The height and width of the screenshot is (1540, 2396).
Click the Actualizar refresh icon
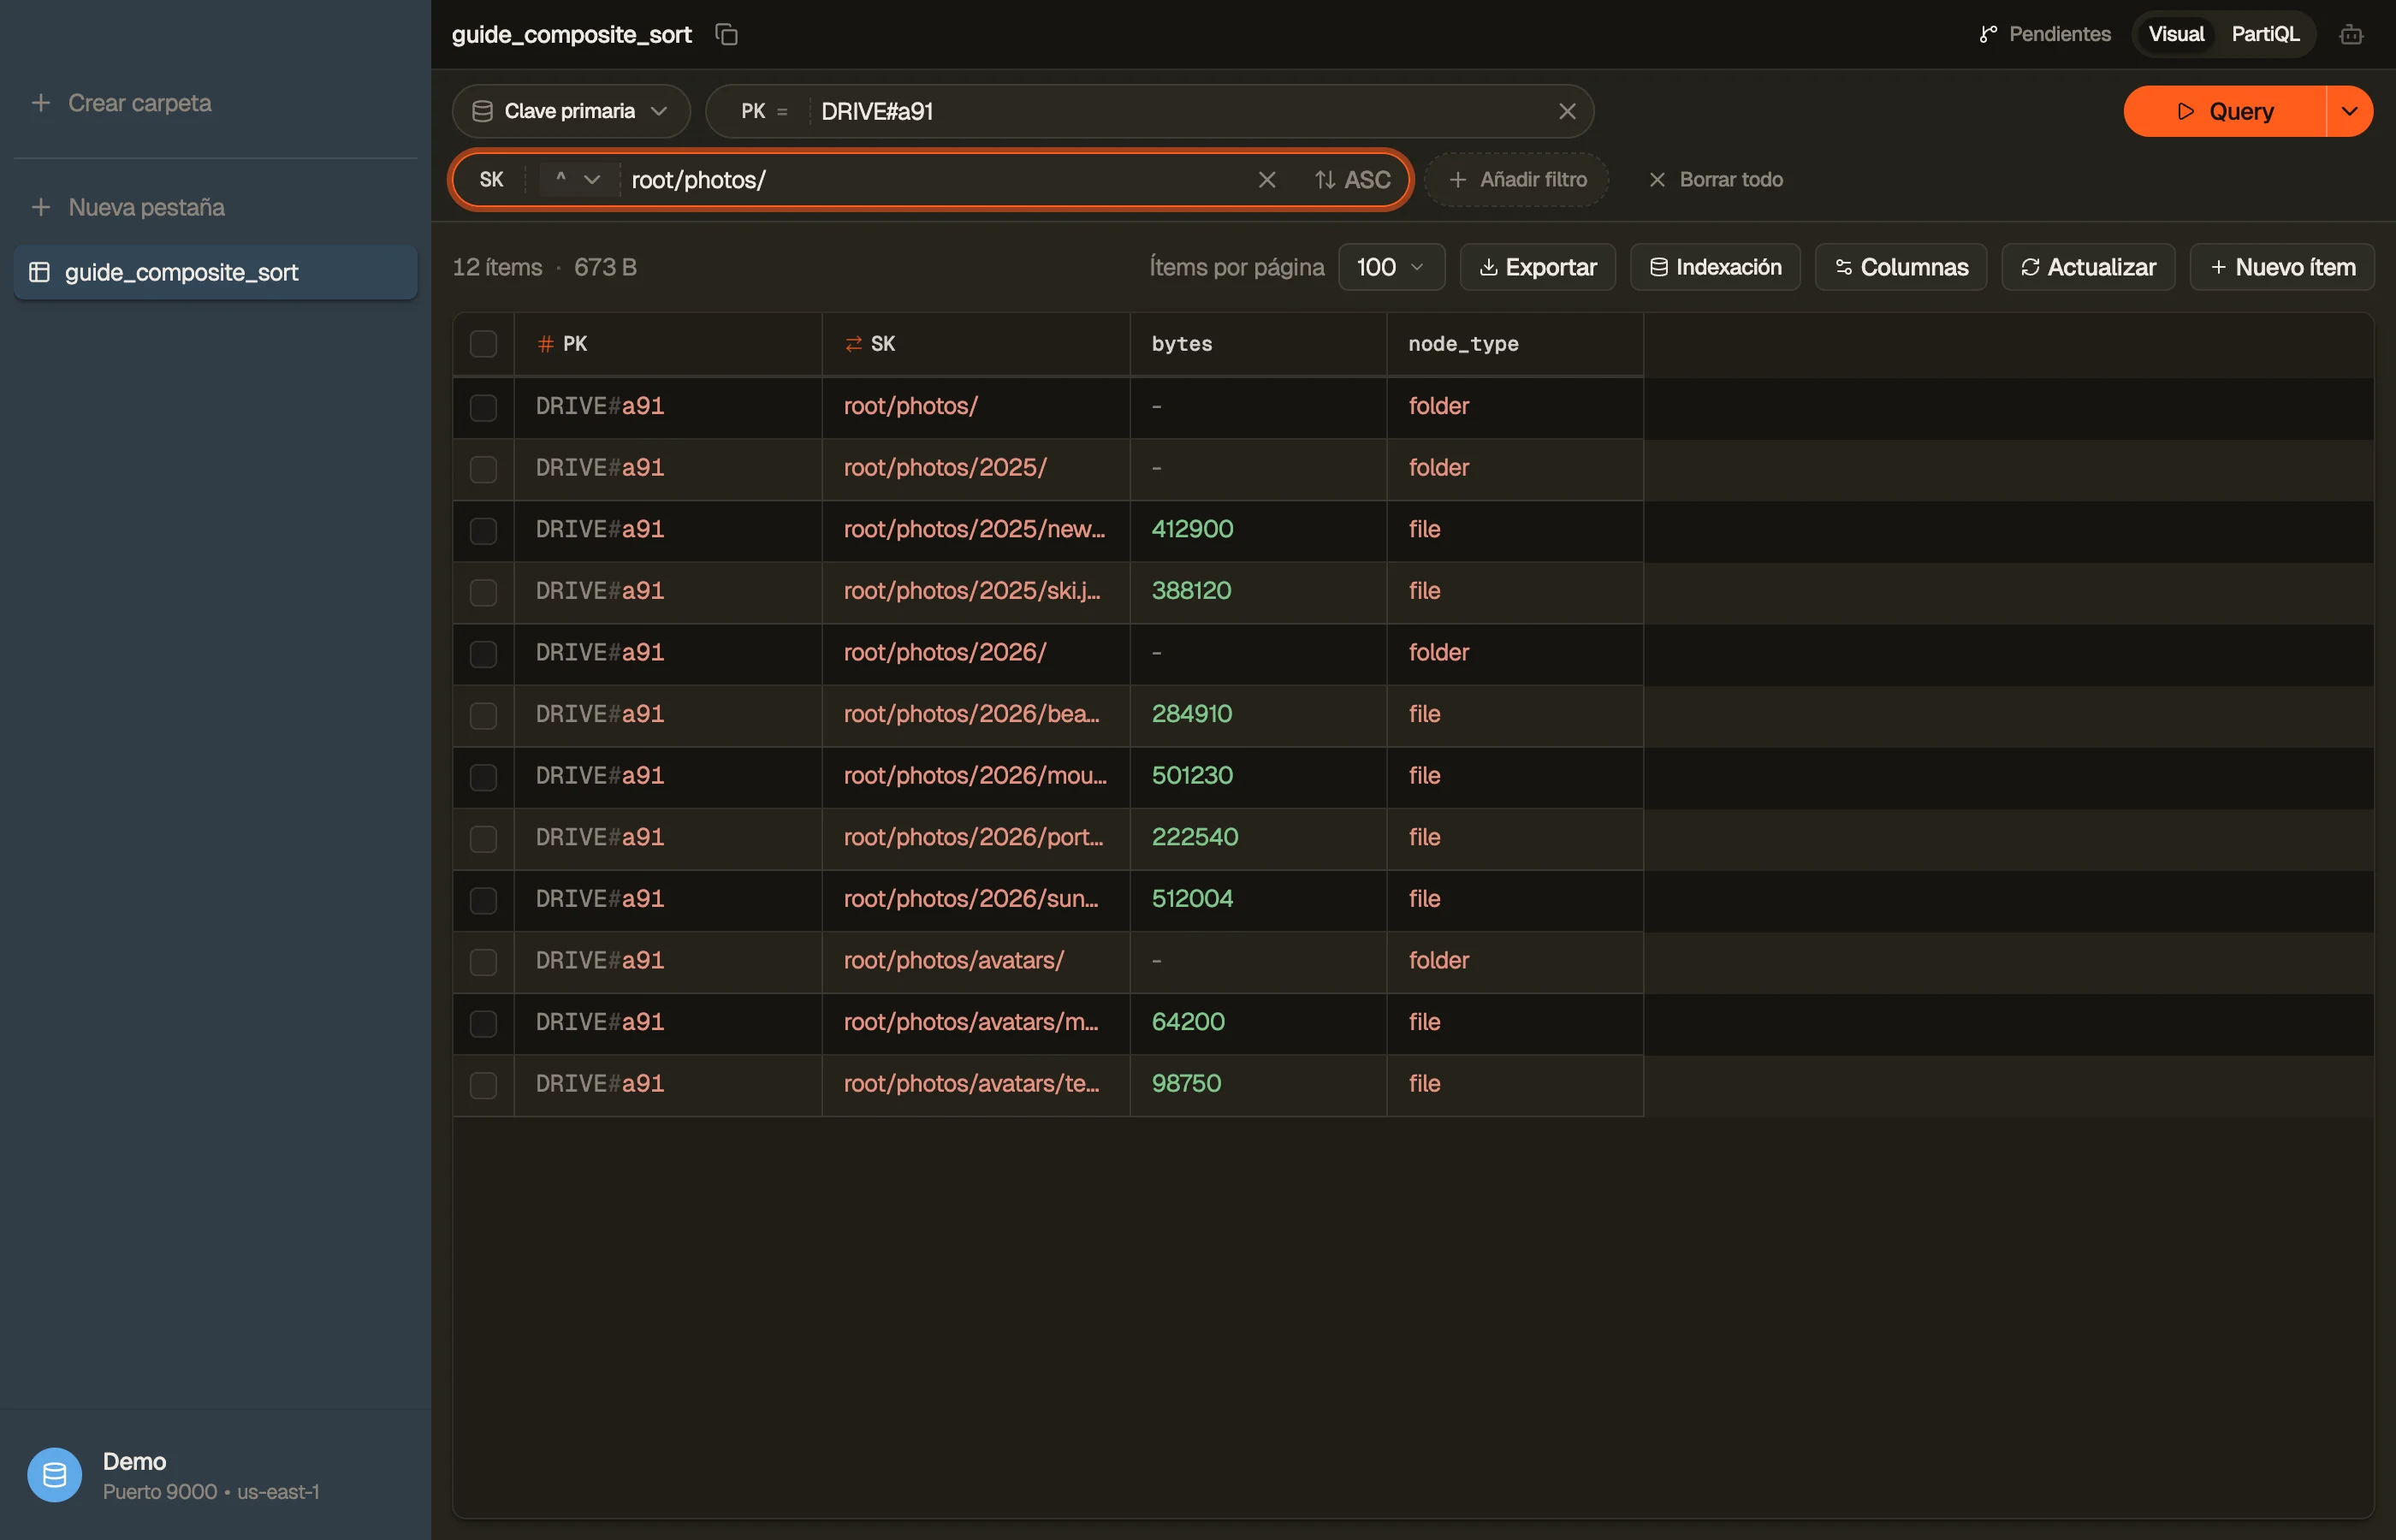(2030, 267)
